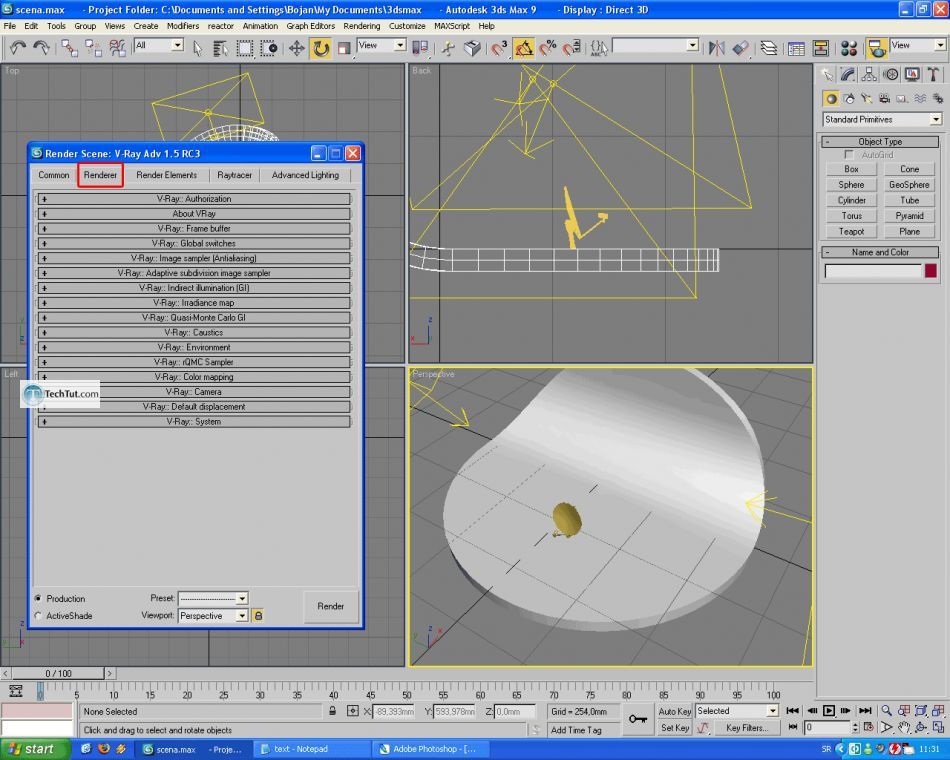Image resolution: width=950 pixels, height=760 pixels.
Task: Switch to Common tab in Render Scene
Action: [54, 175]
